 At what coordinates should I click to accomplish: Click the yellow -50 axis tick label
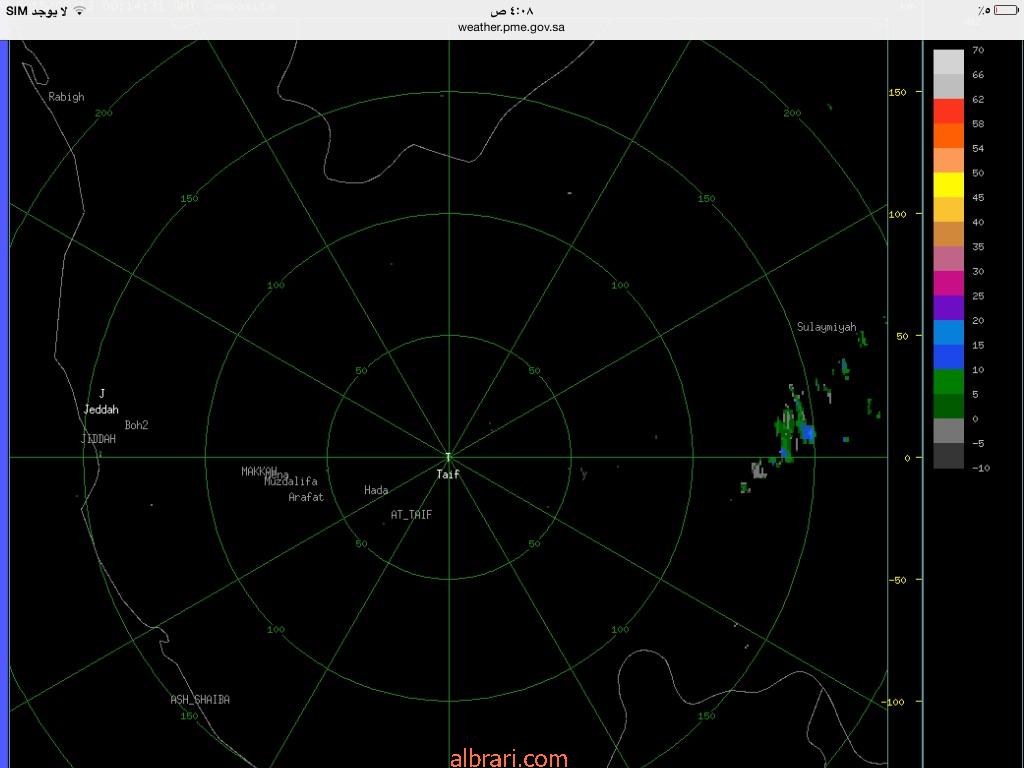click(x=899, y=580)
